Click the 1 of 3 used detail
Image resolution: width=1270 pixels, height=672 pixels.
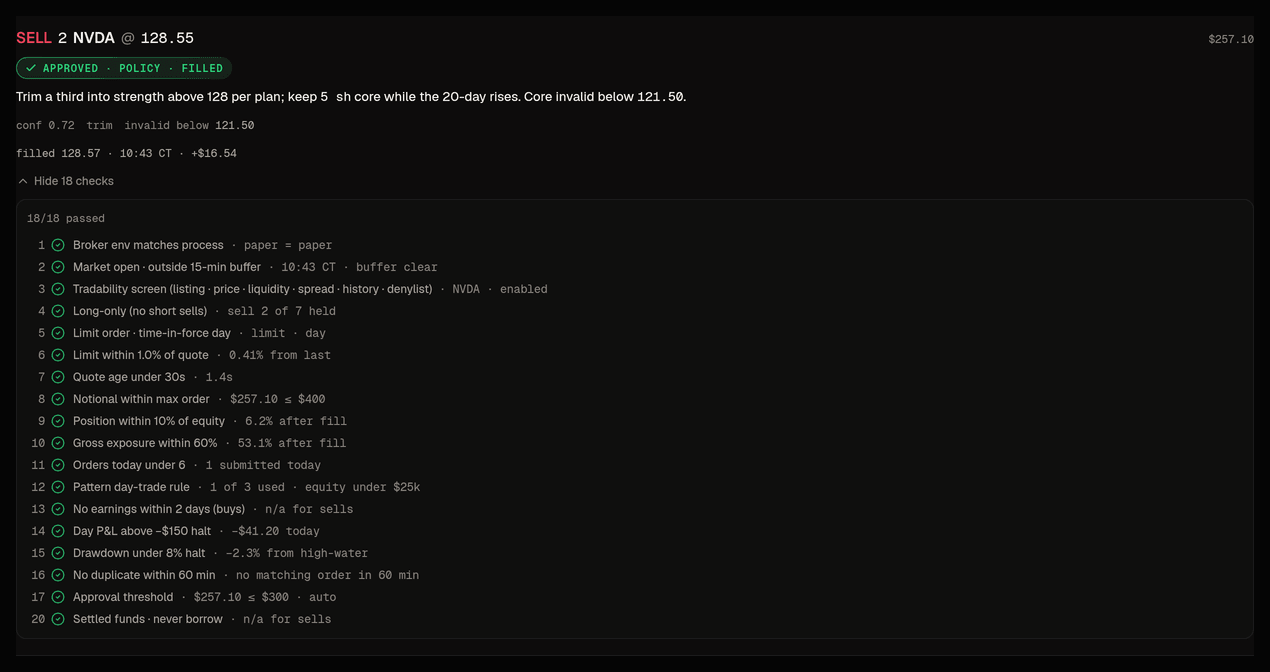coord(247,487)
